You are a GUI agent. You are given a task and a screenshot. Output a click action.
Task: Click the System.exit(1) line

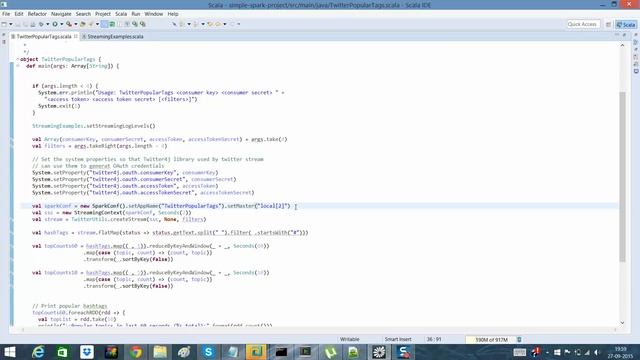click(59, 106)
